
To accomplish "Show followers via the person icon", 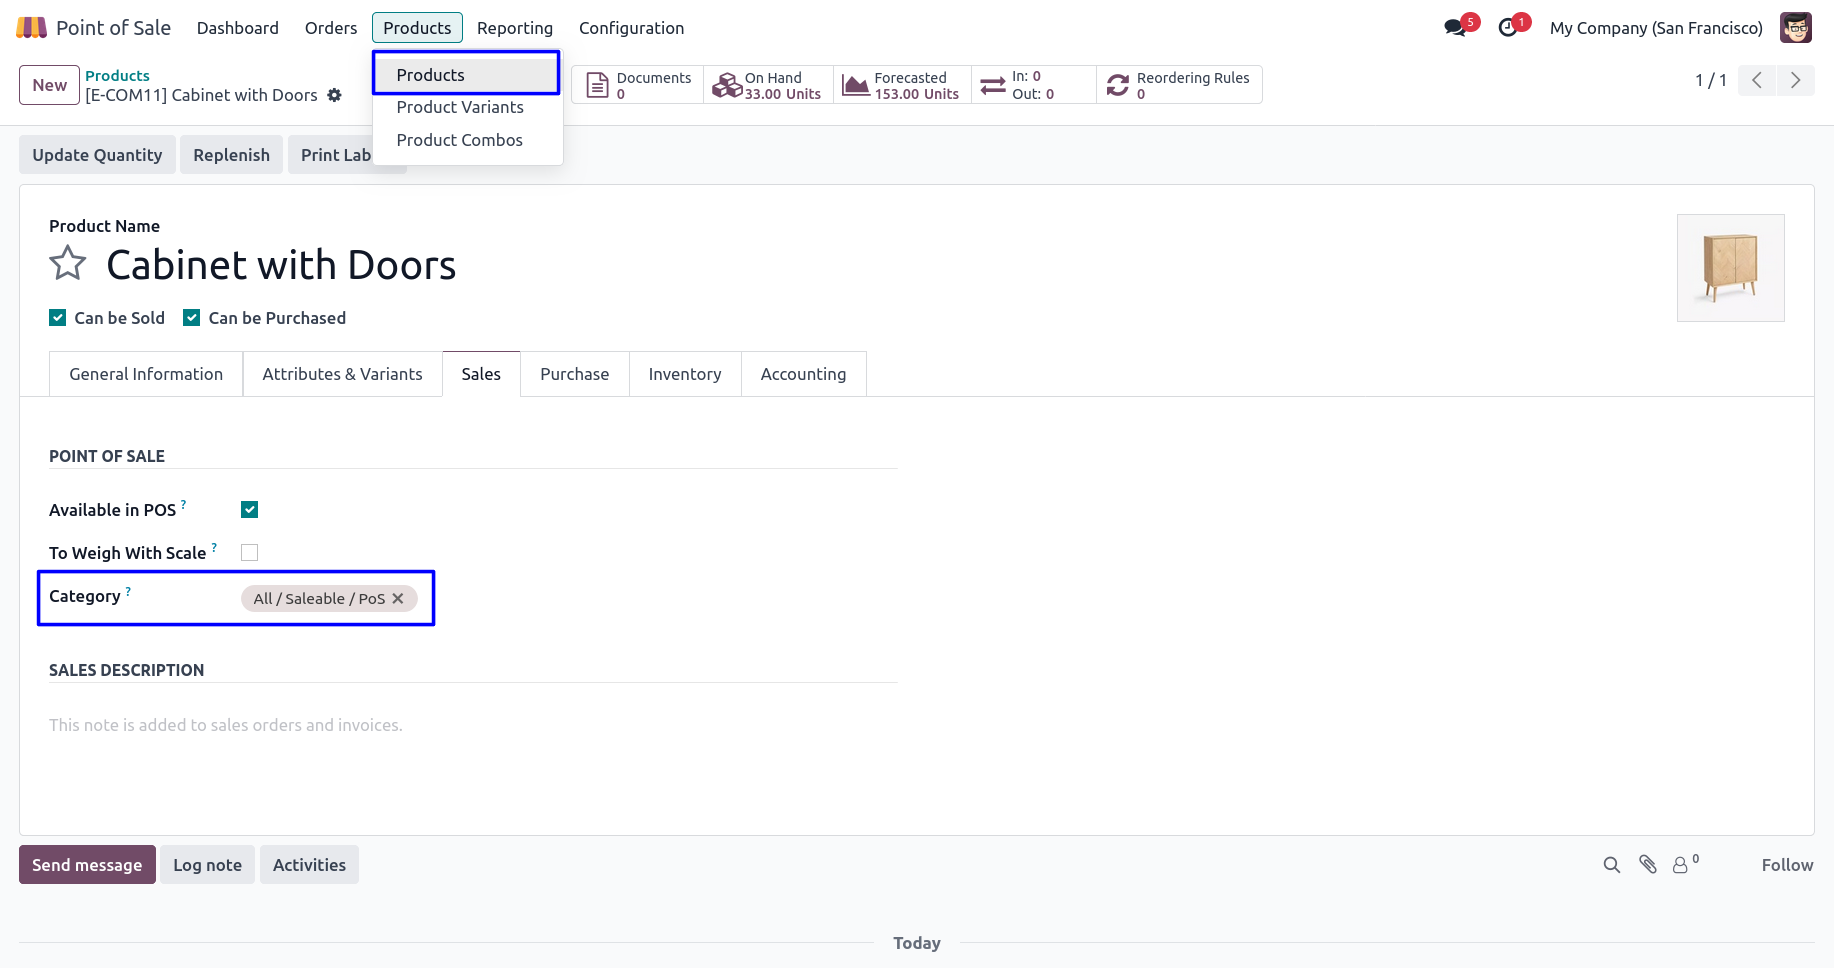I will 1681,865.
